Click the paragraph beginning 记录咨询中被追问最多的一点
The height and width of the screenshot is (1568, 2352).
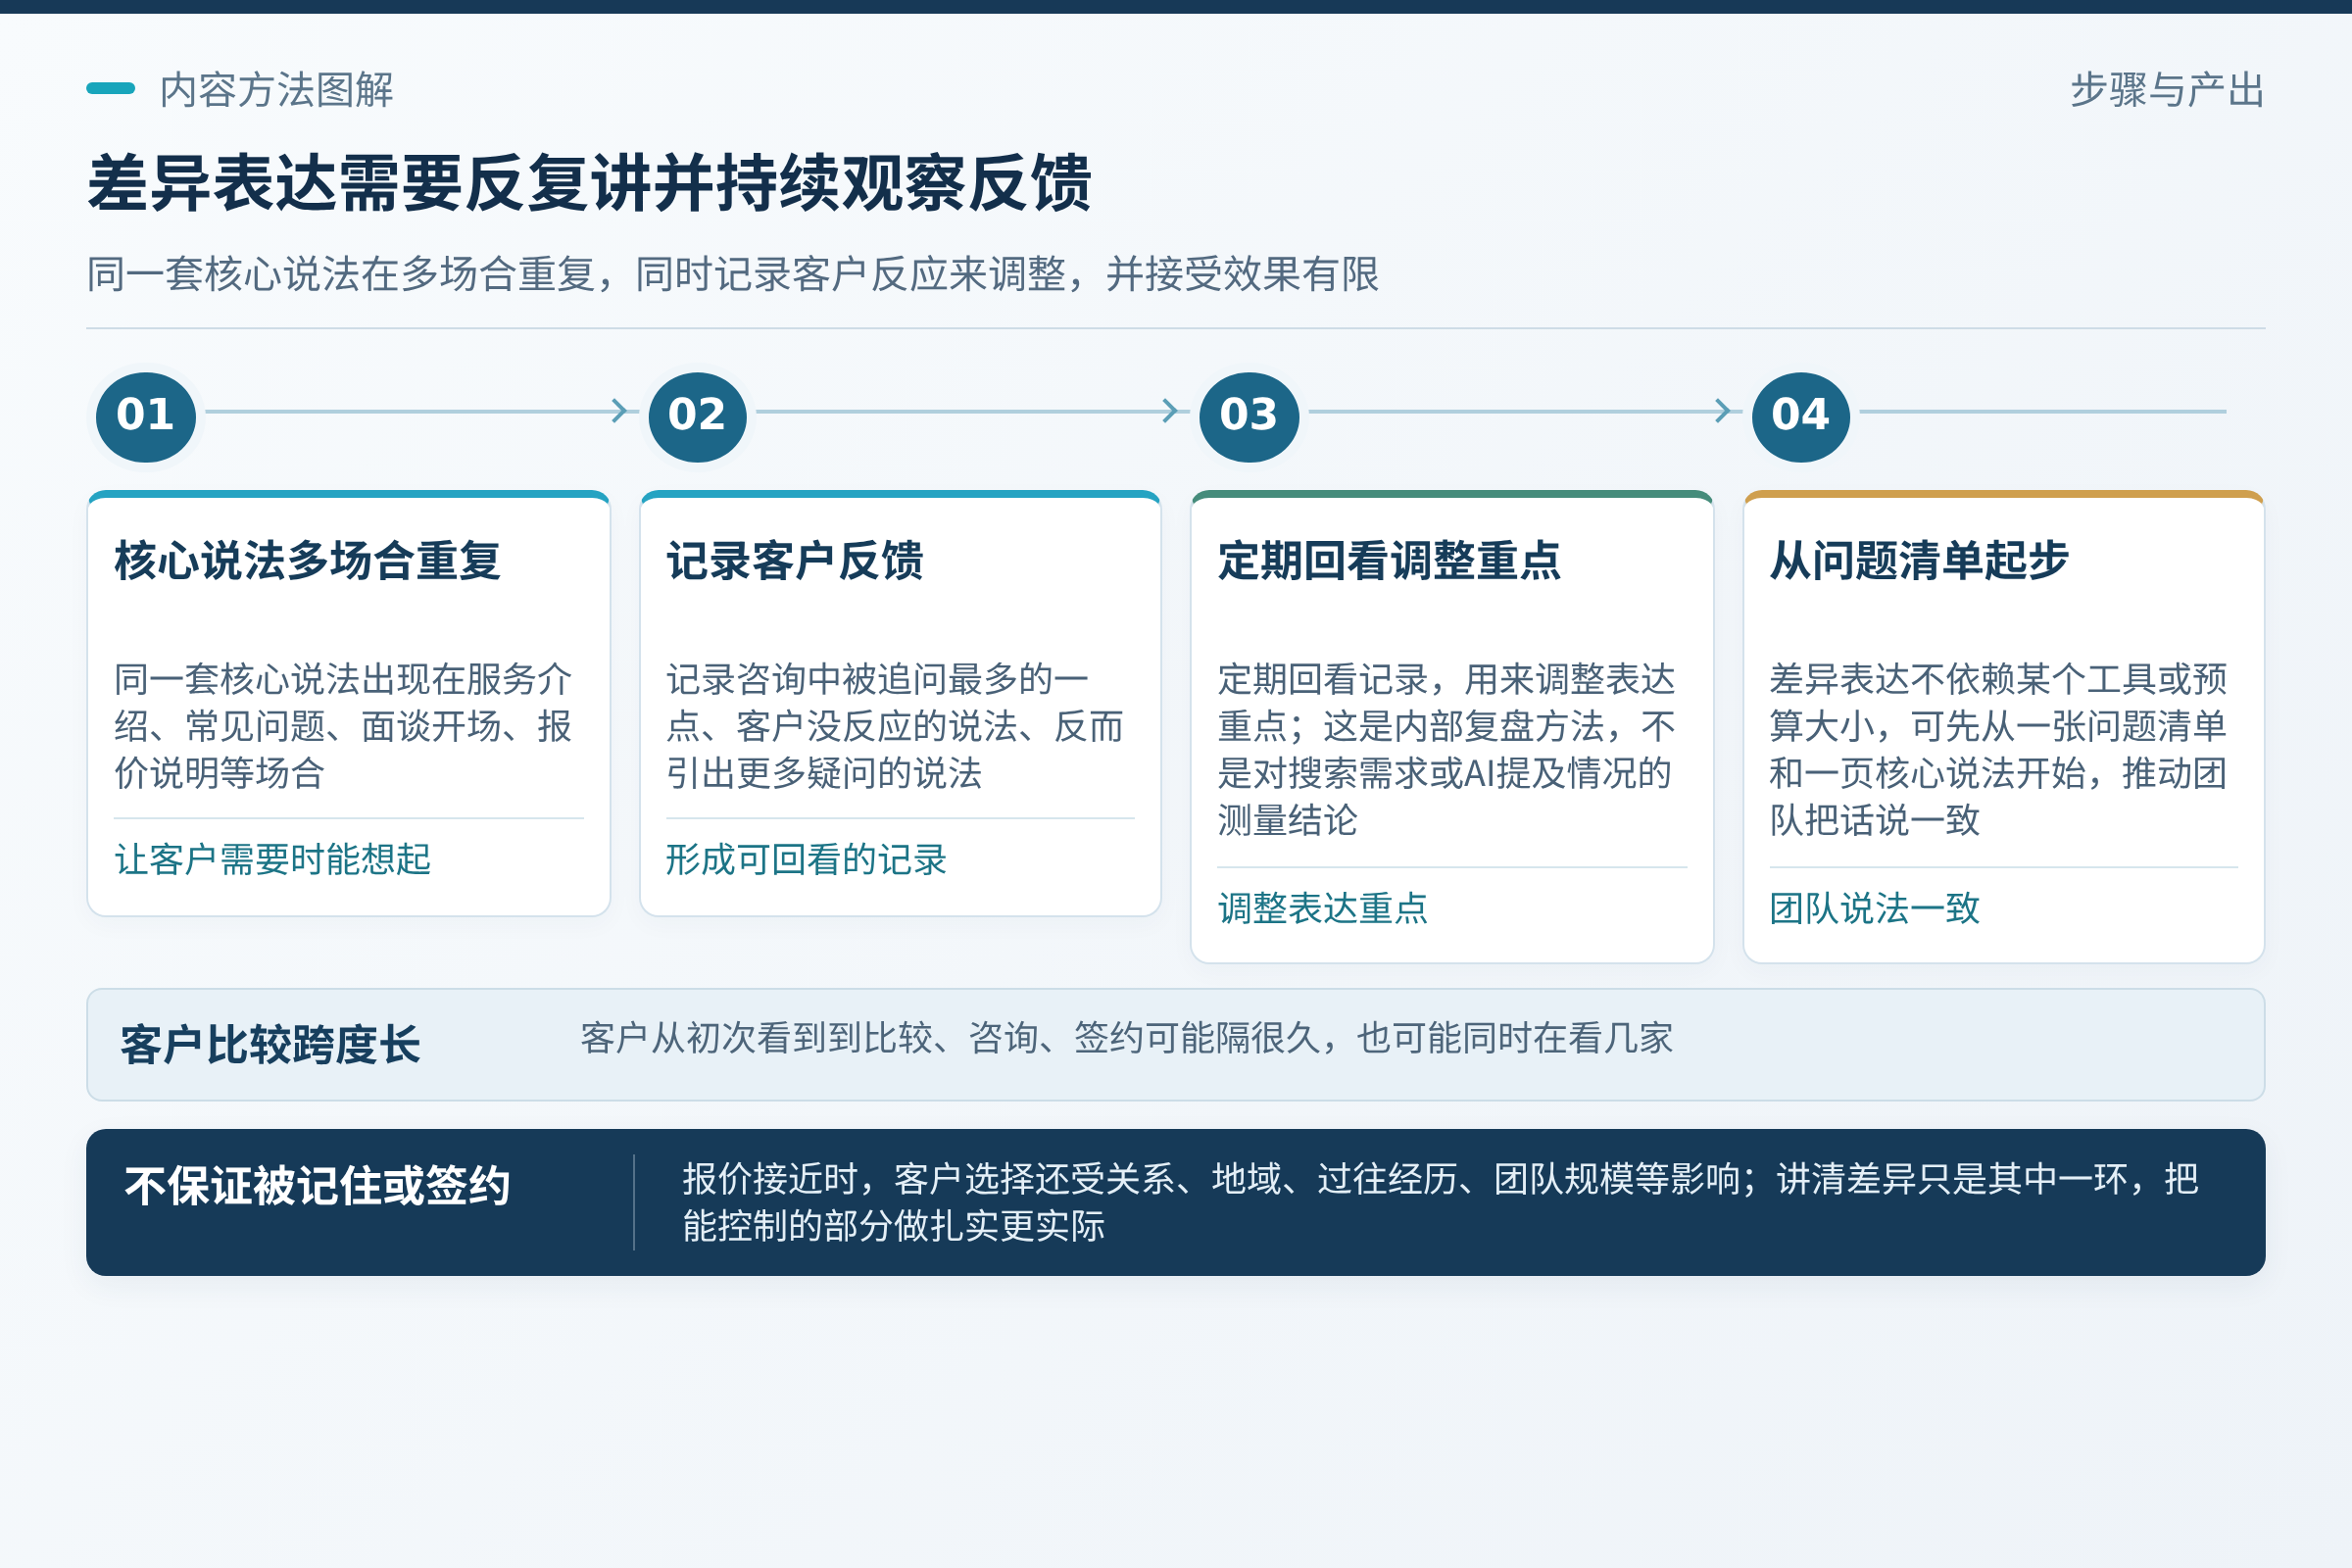[x=895, y=726]
